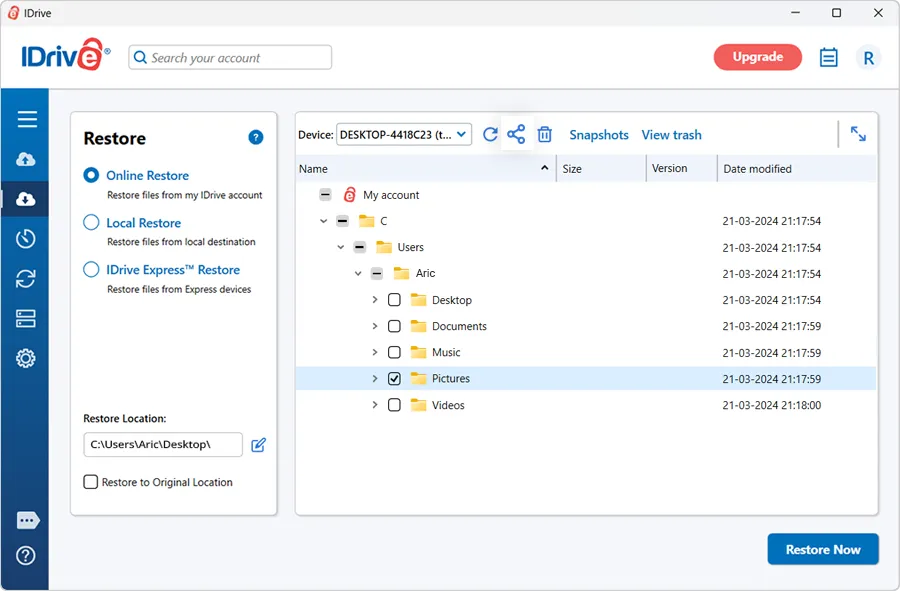Share the selected files
Screen dimensions: 900x591
click(516, 133)
